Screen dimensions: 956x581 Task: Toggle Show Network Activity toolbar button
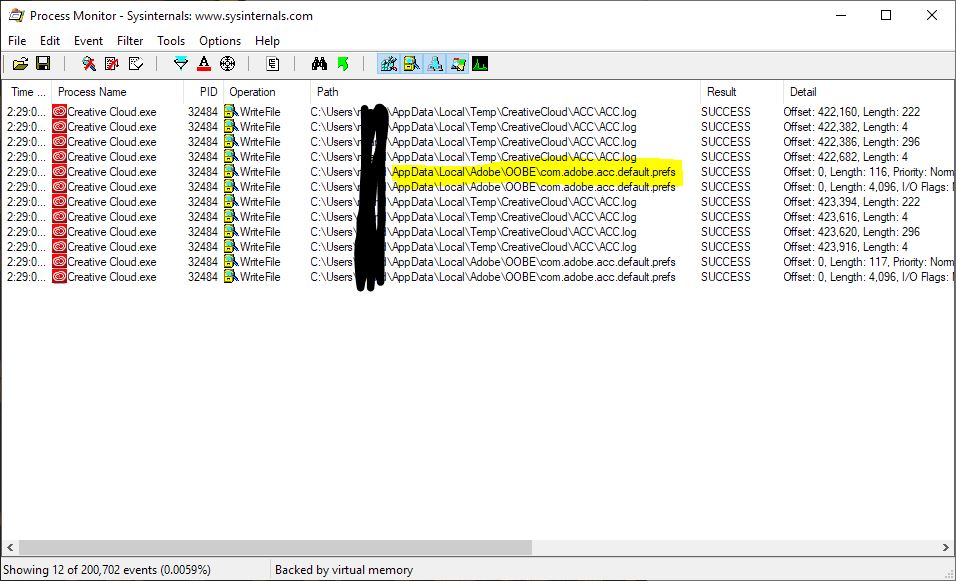coord(435,63)
